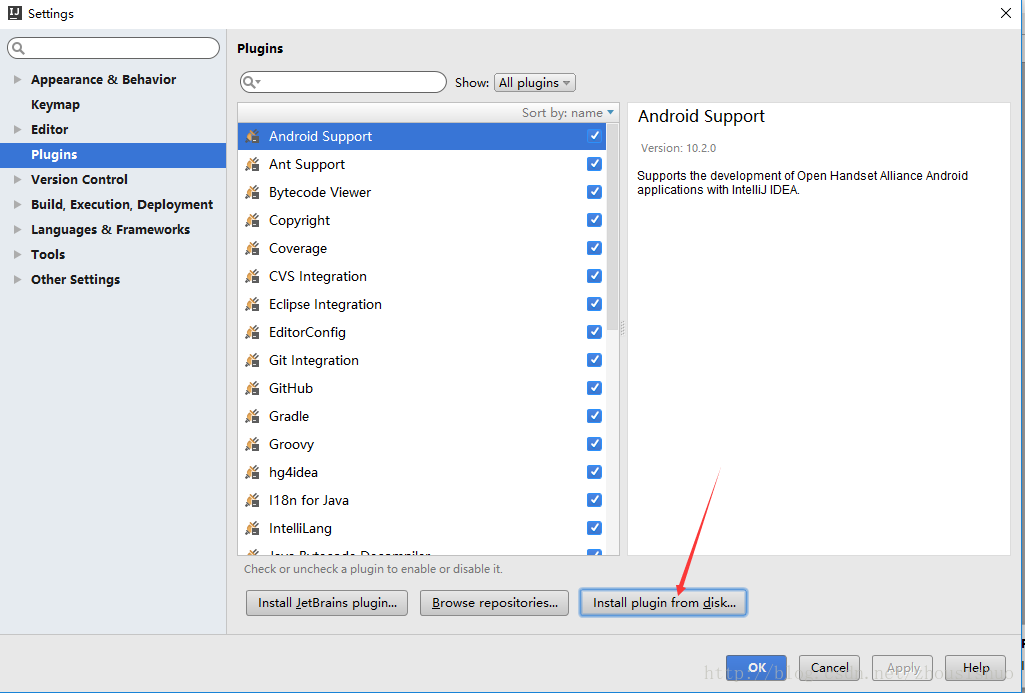Open Other Settings category
This screenshot has width=1025, height=693.
point(75,279)
